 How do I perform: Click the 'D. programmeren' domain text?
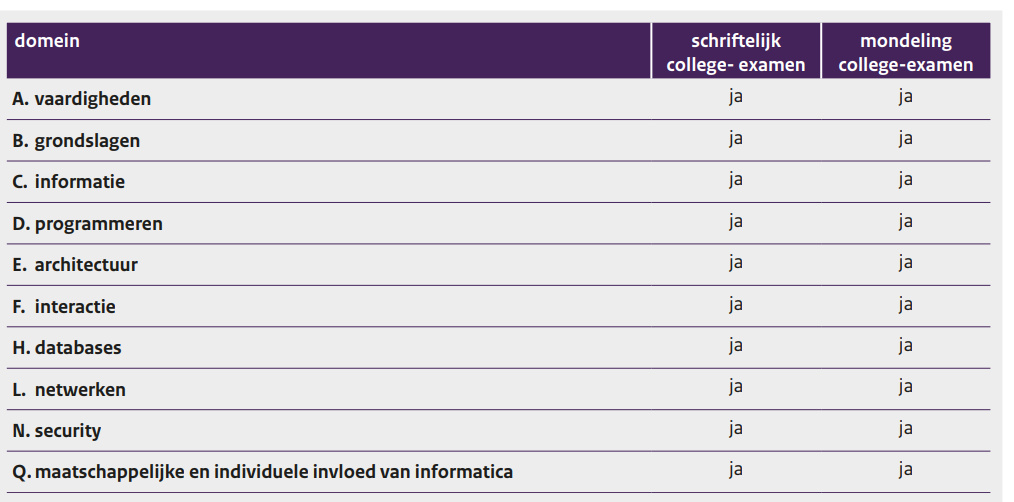(x=87, y=224)
